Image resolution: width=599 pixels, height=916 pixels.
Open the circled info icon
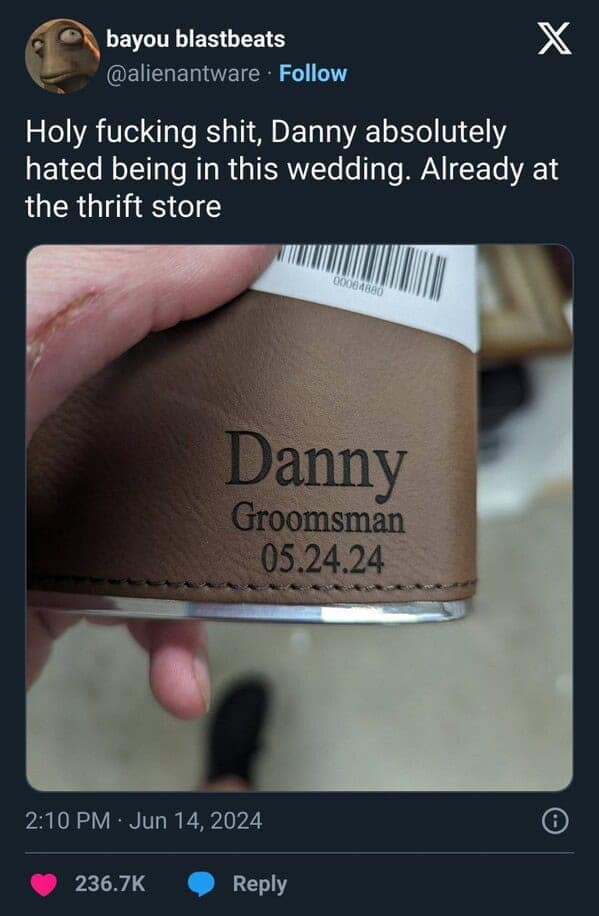click(555, 822)
